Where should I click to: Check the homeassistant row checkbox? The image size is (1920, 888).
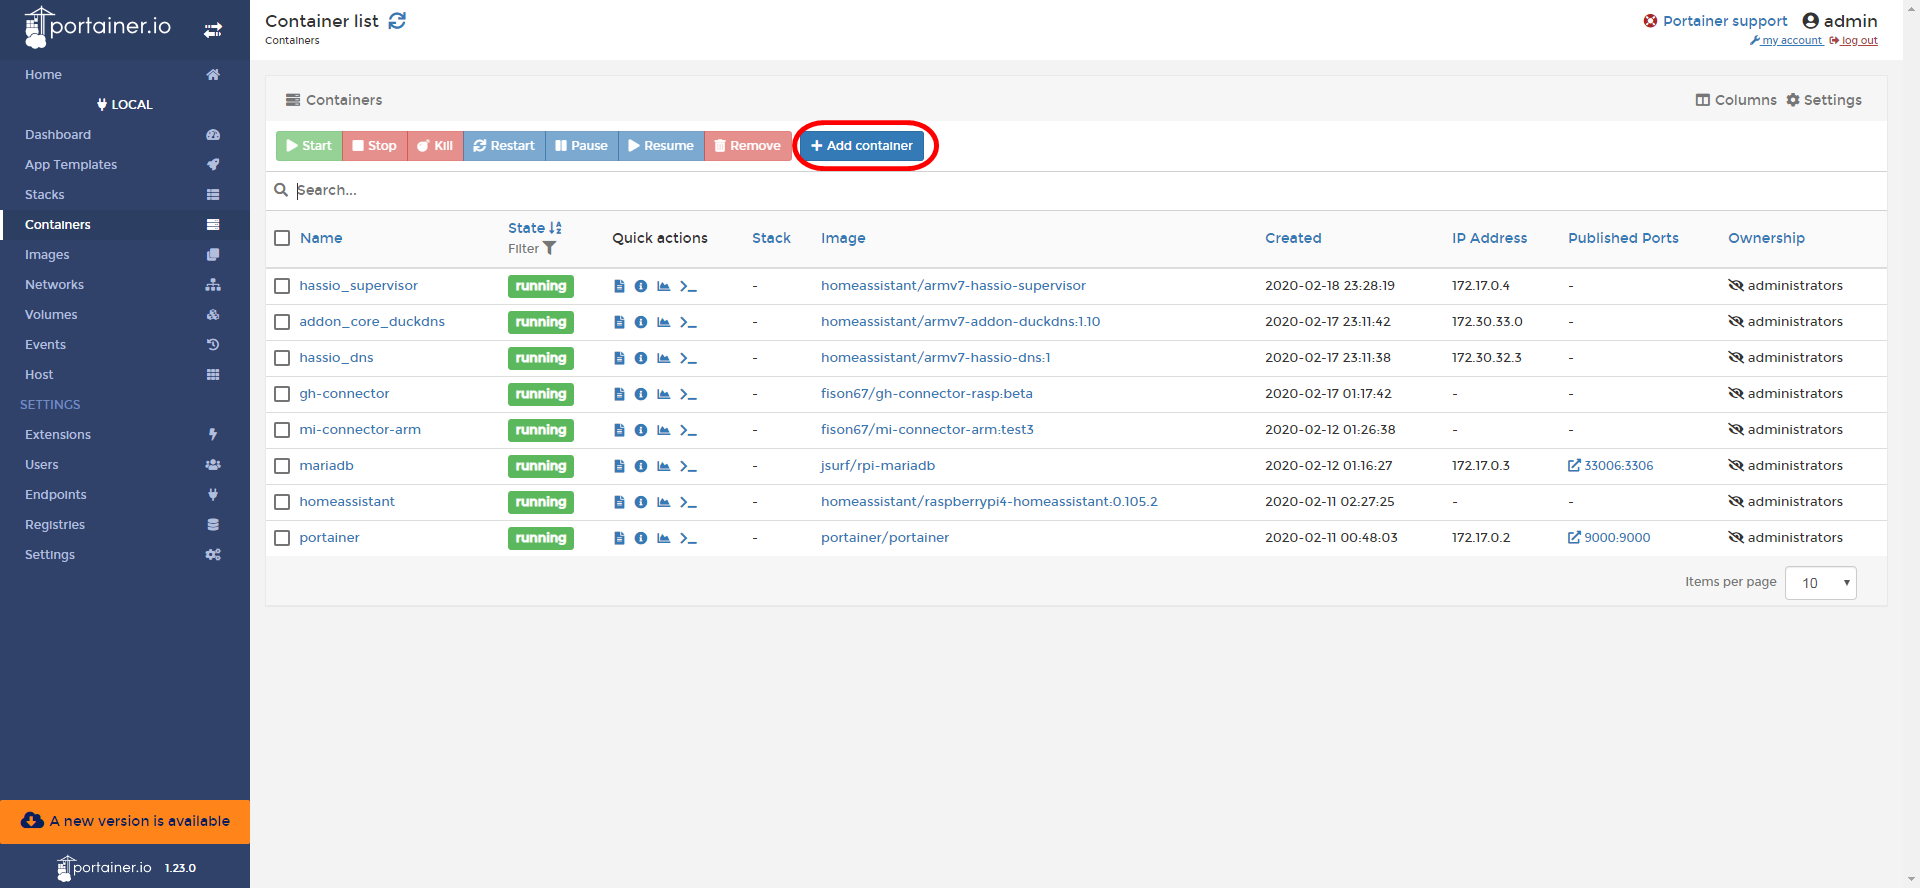point(282,502)
